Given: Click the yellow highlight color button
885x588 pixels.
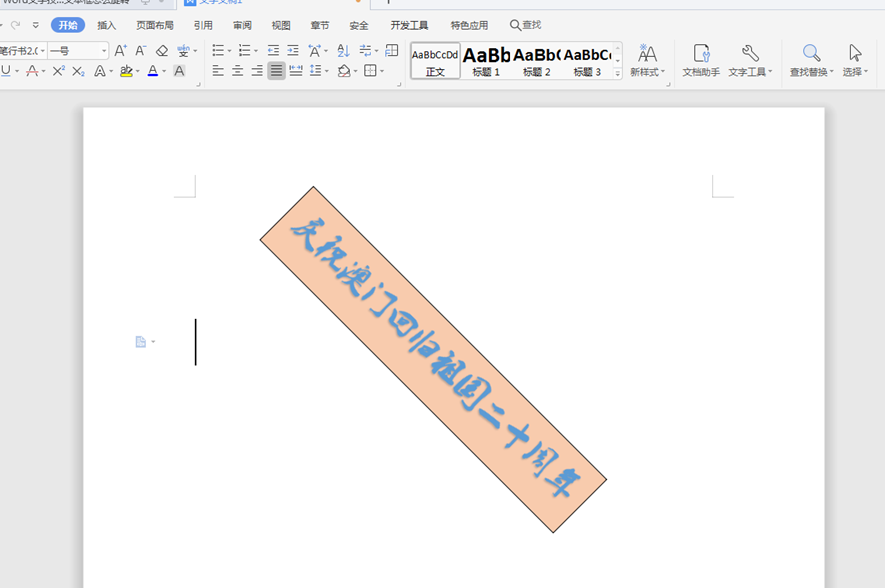Looking at the screenshot, I should [x=125, y=71].
